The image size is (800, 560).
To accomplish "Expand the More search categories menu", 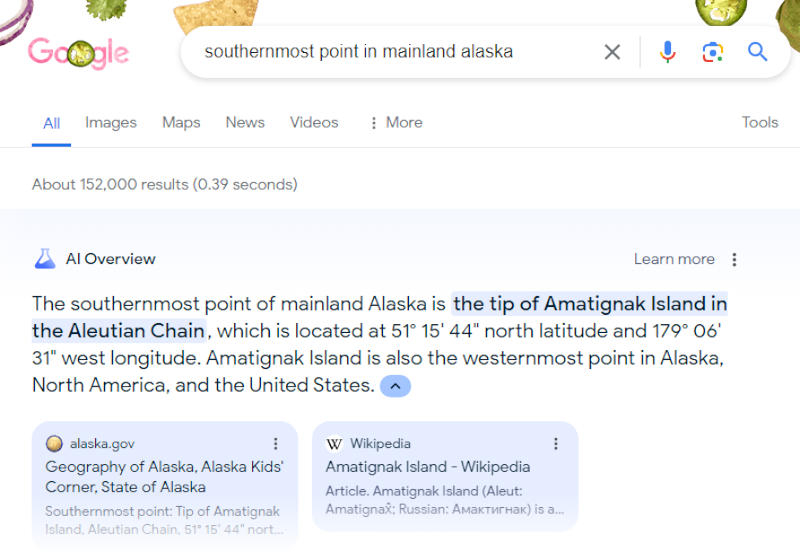I will tap(395, 123).
